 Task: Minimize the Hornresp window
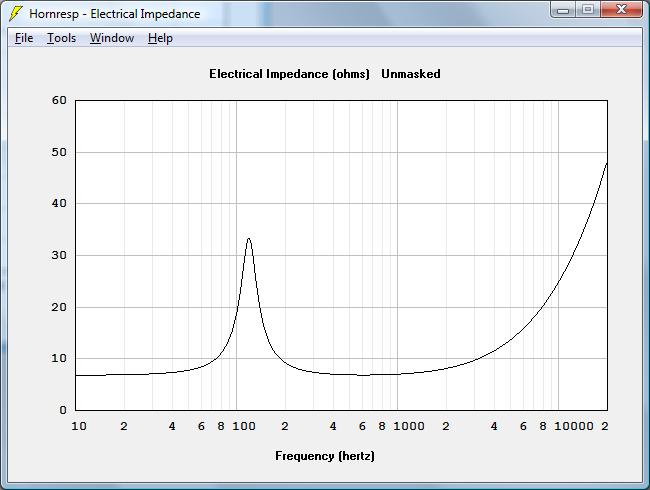coord(563,10)
